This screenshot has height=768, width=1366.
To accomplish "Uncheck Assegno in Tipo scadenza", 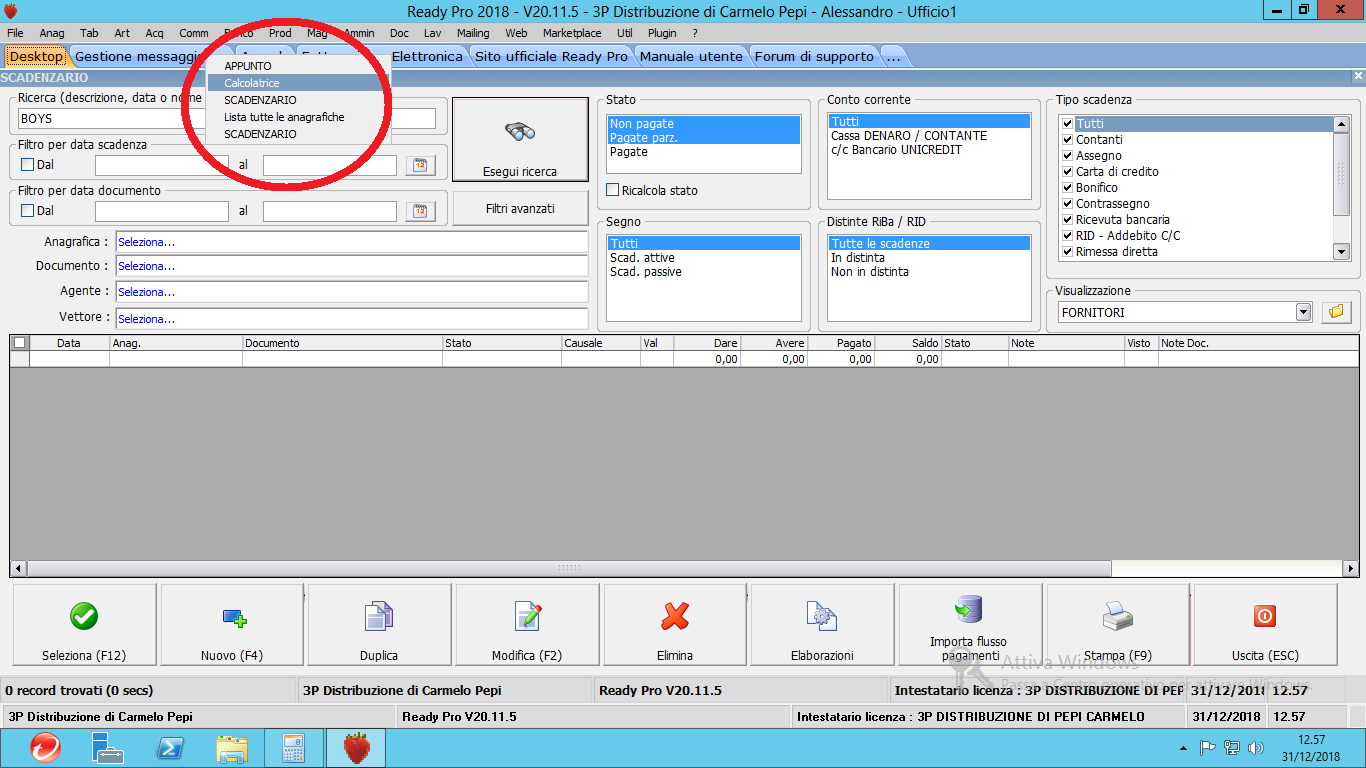I will coord(1068,156).
